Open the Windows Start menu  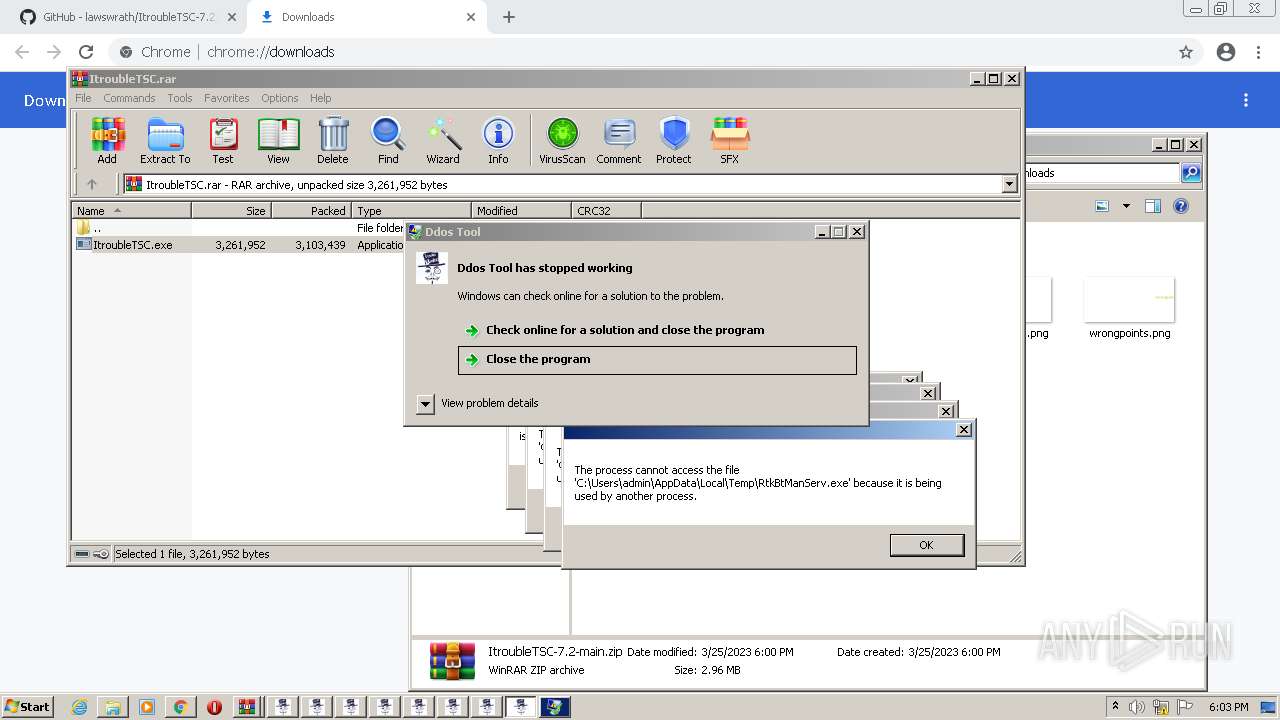click(x=28, y=706)
